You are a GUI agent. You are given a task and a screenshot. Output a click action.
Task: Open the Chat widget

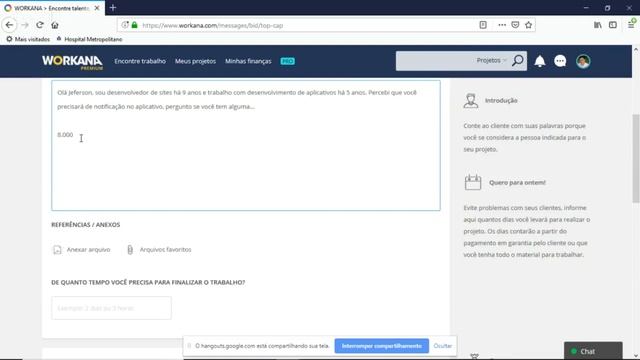593,351
